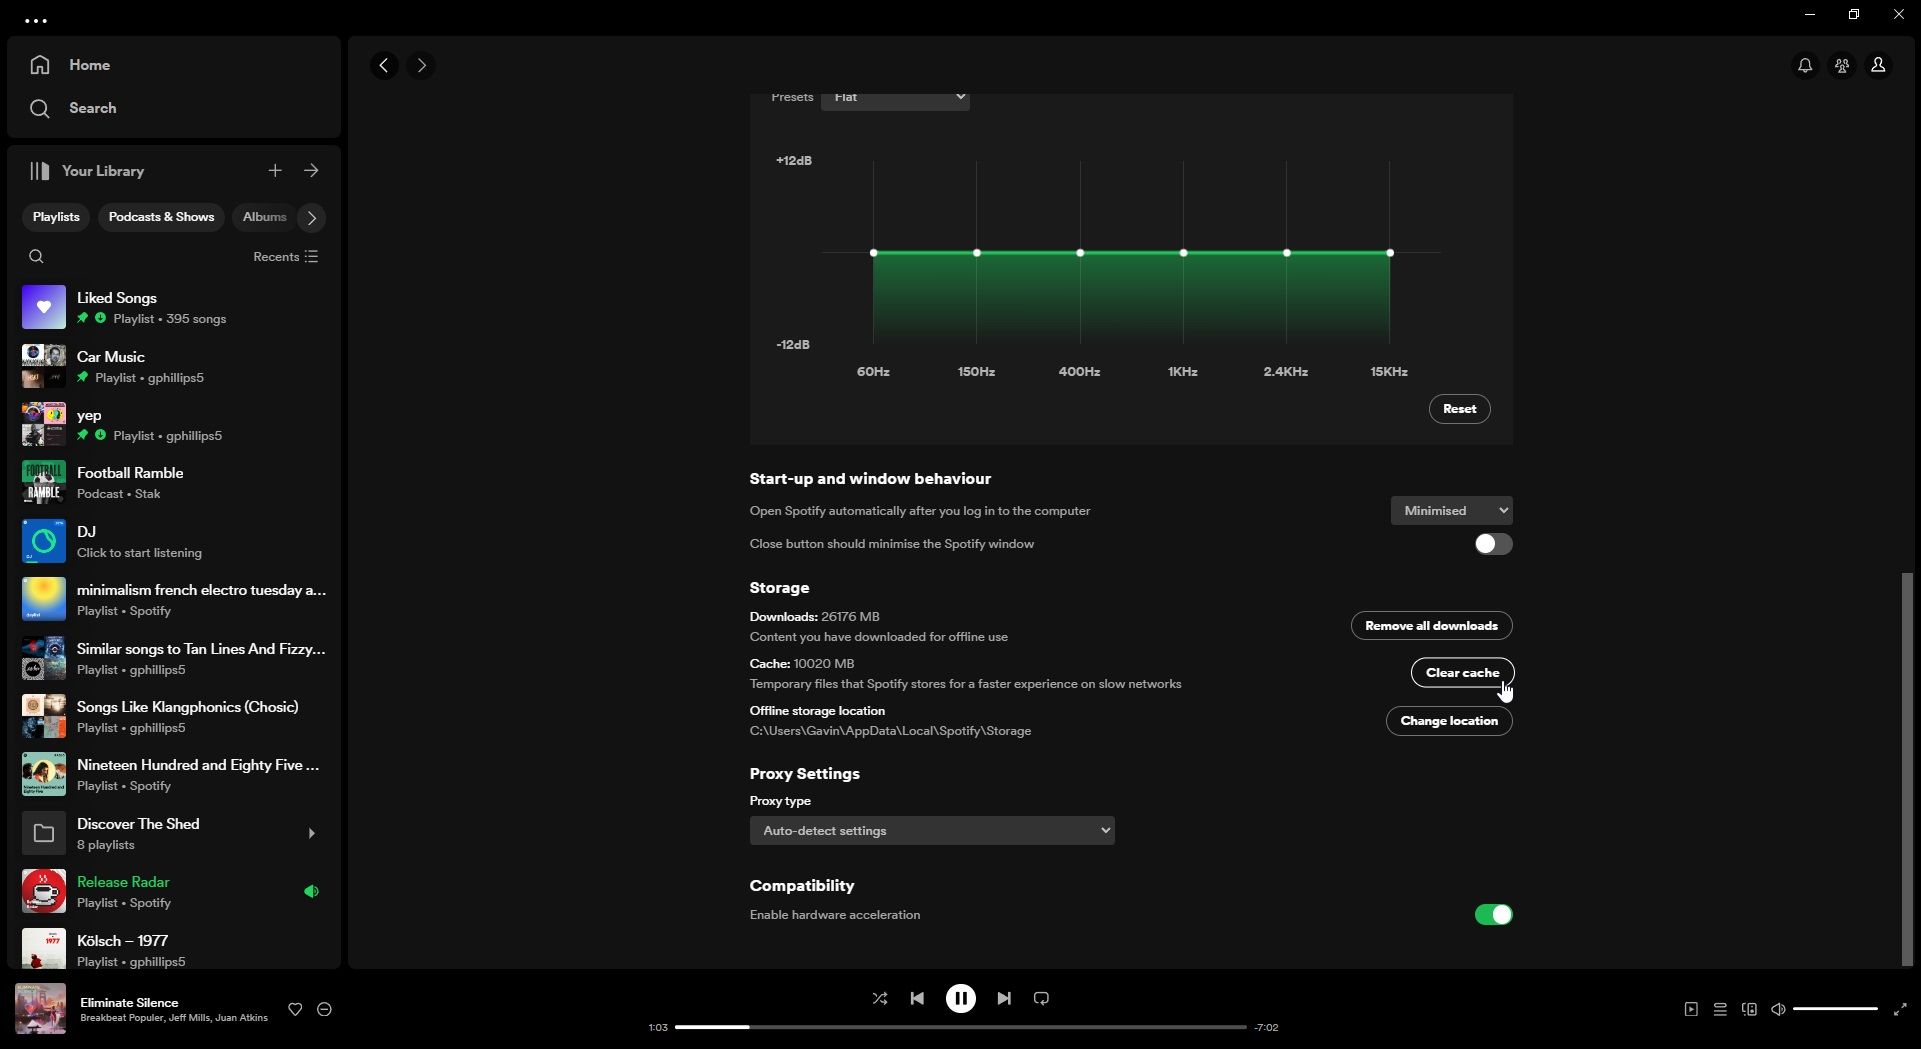The width and height of the screenshot is (1921, 1049).
Task: Select Search in the sidebar
Action: [90, 108]
